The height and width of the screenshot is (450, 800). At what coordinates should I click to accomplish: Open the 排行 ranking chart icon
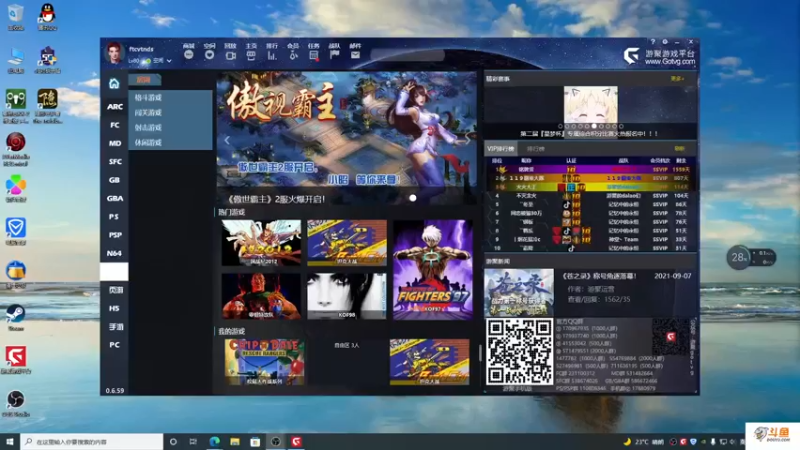pos(272,55)
